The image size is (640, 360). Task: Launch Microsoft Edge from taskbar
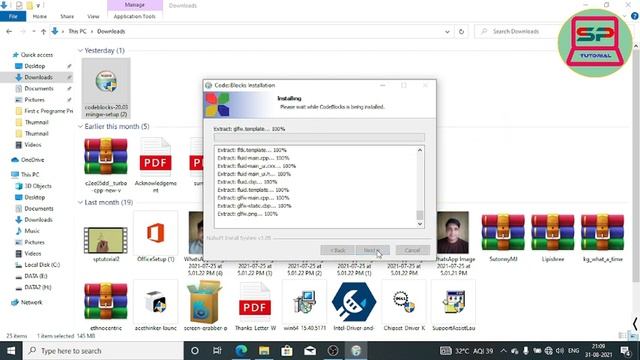click(241, 351)
